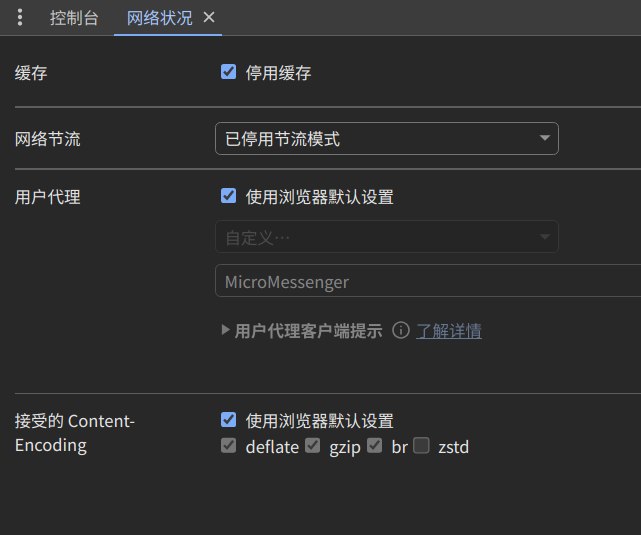Click the info icon beside 用户代理客户端提示
Viewport: 641px width, 535px height.
[400, 331]
